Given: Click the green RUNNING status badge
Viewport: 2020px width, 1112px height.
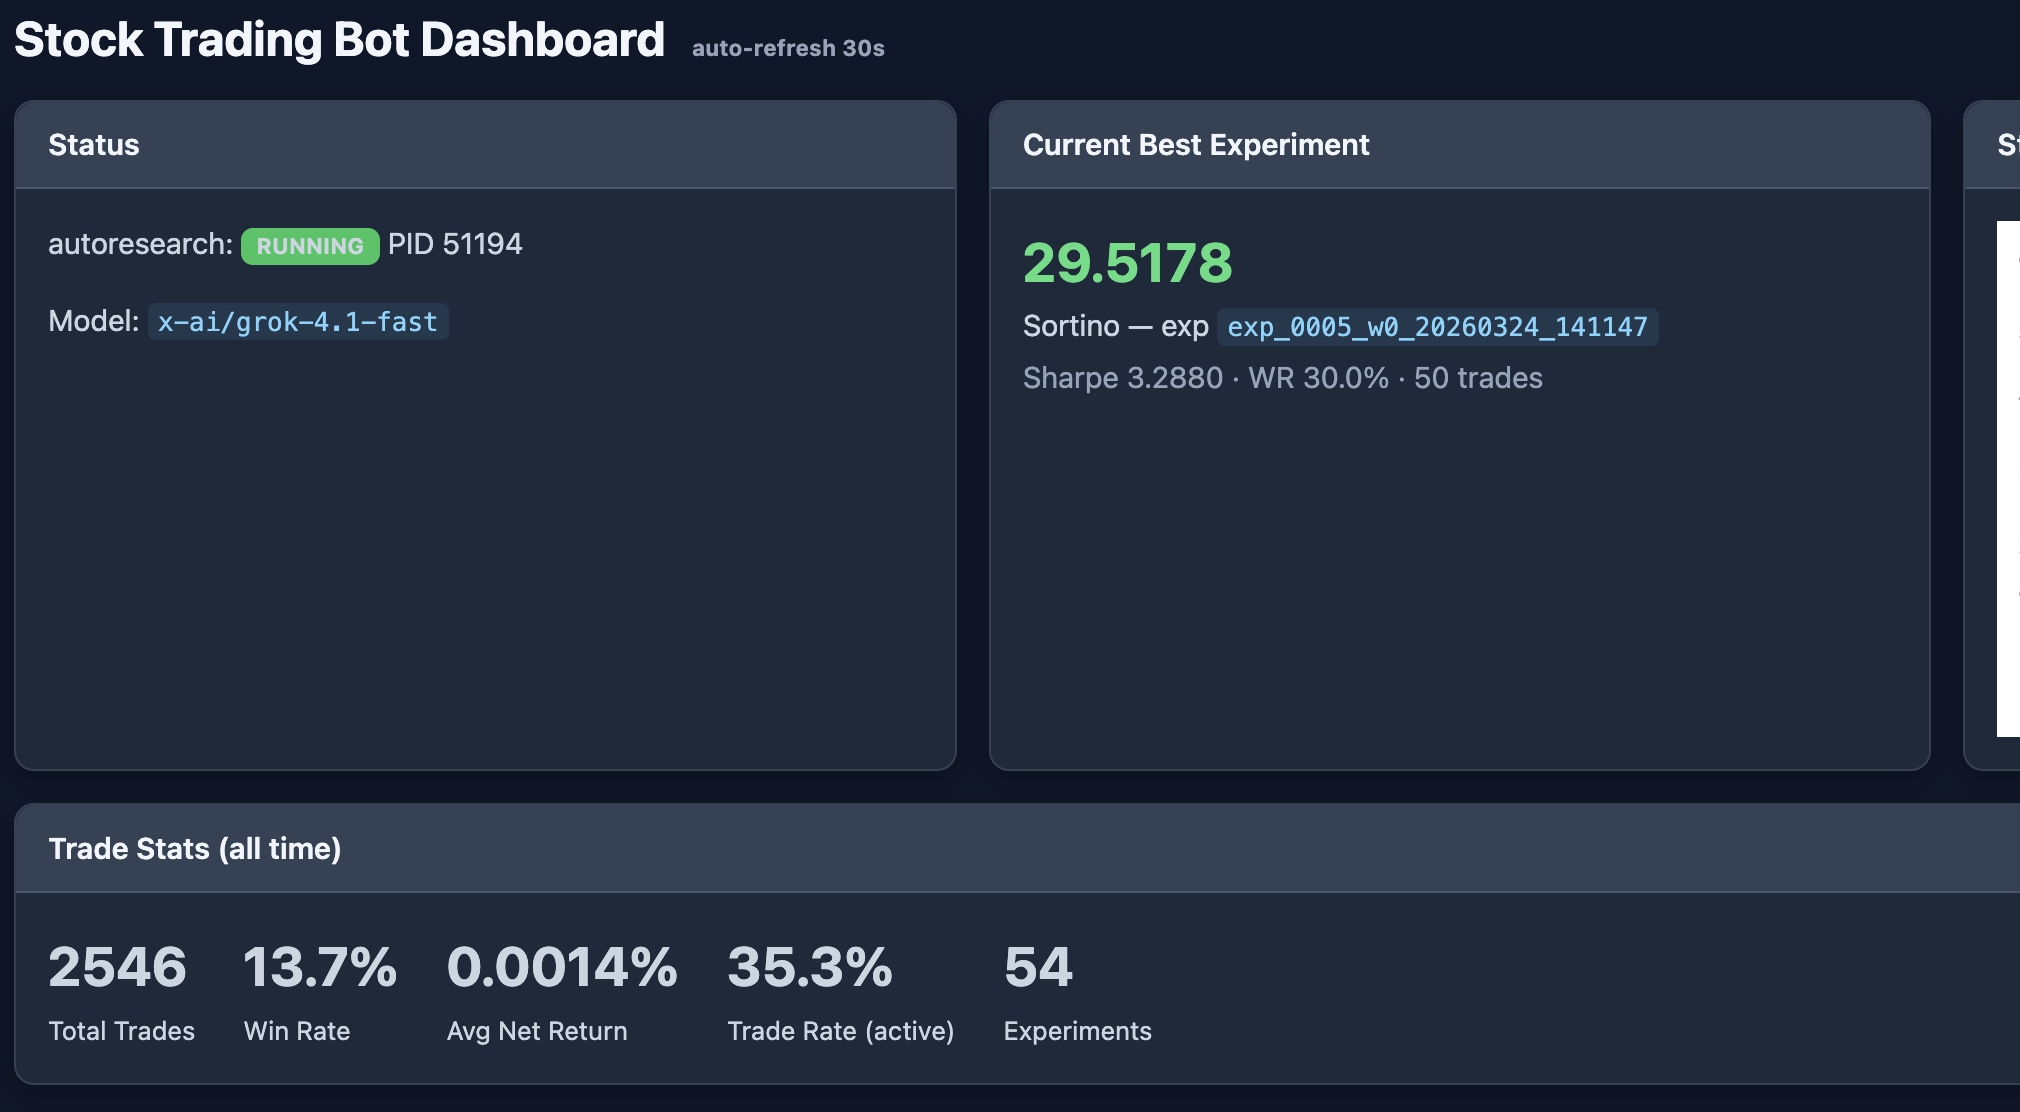Looking at the screenshot, I should coord(310,246).
